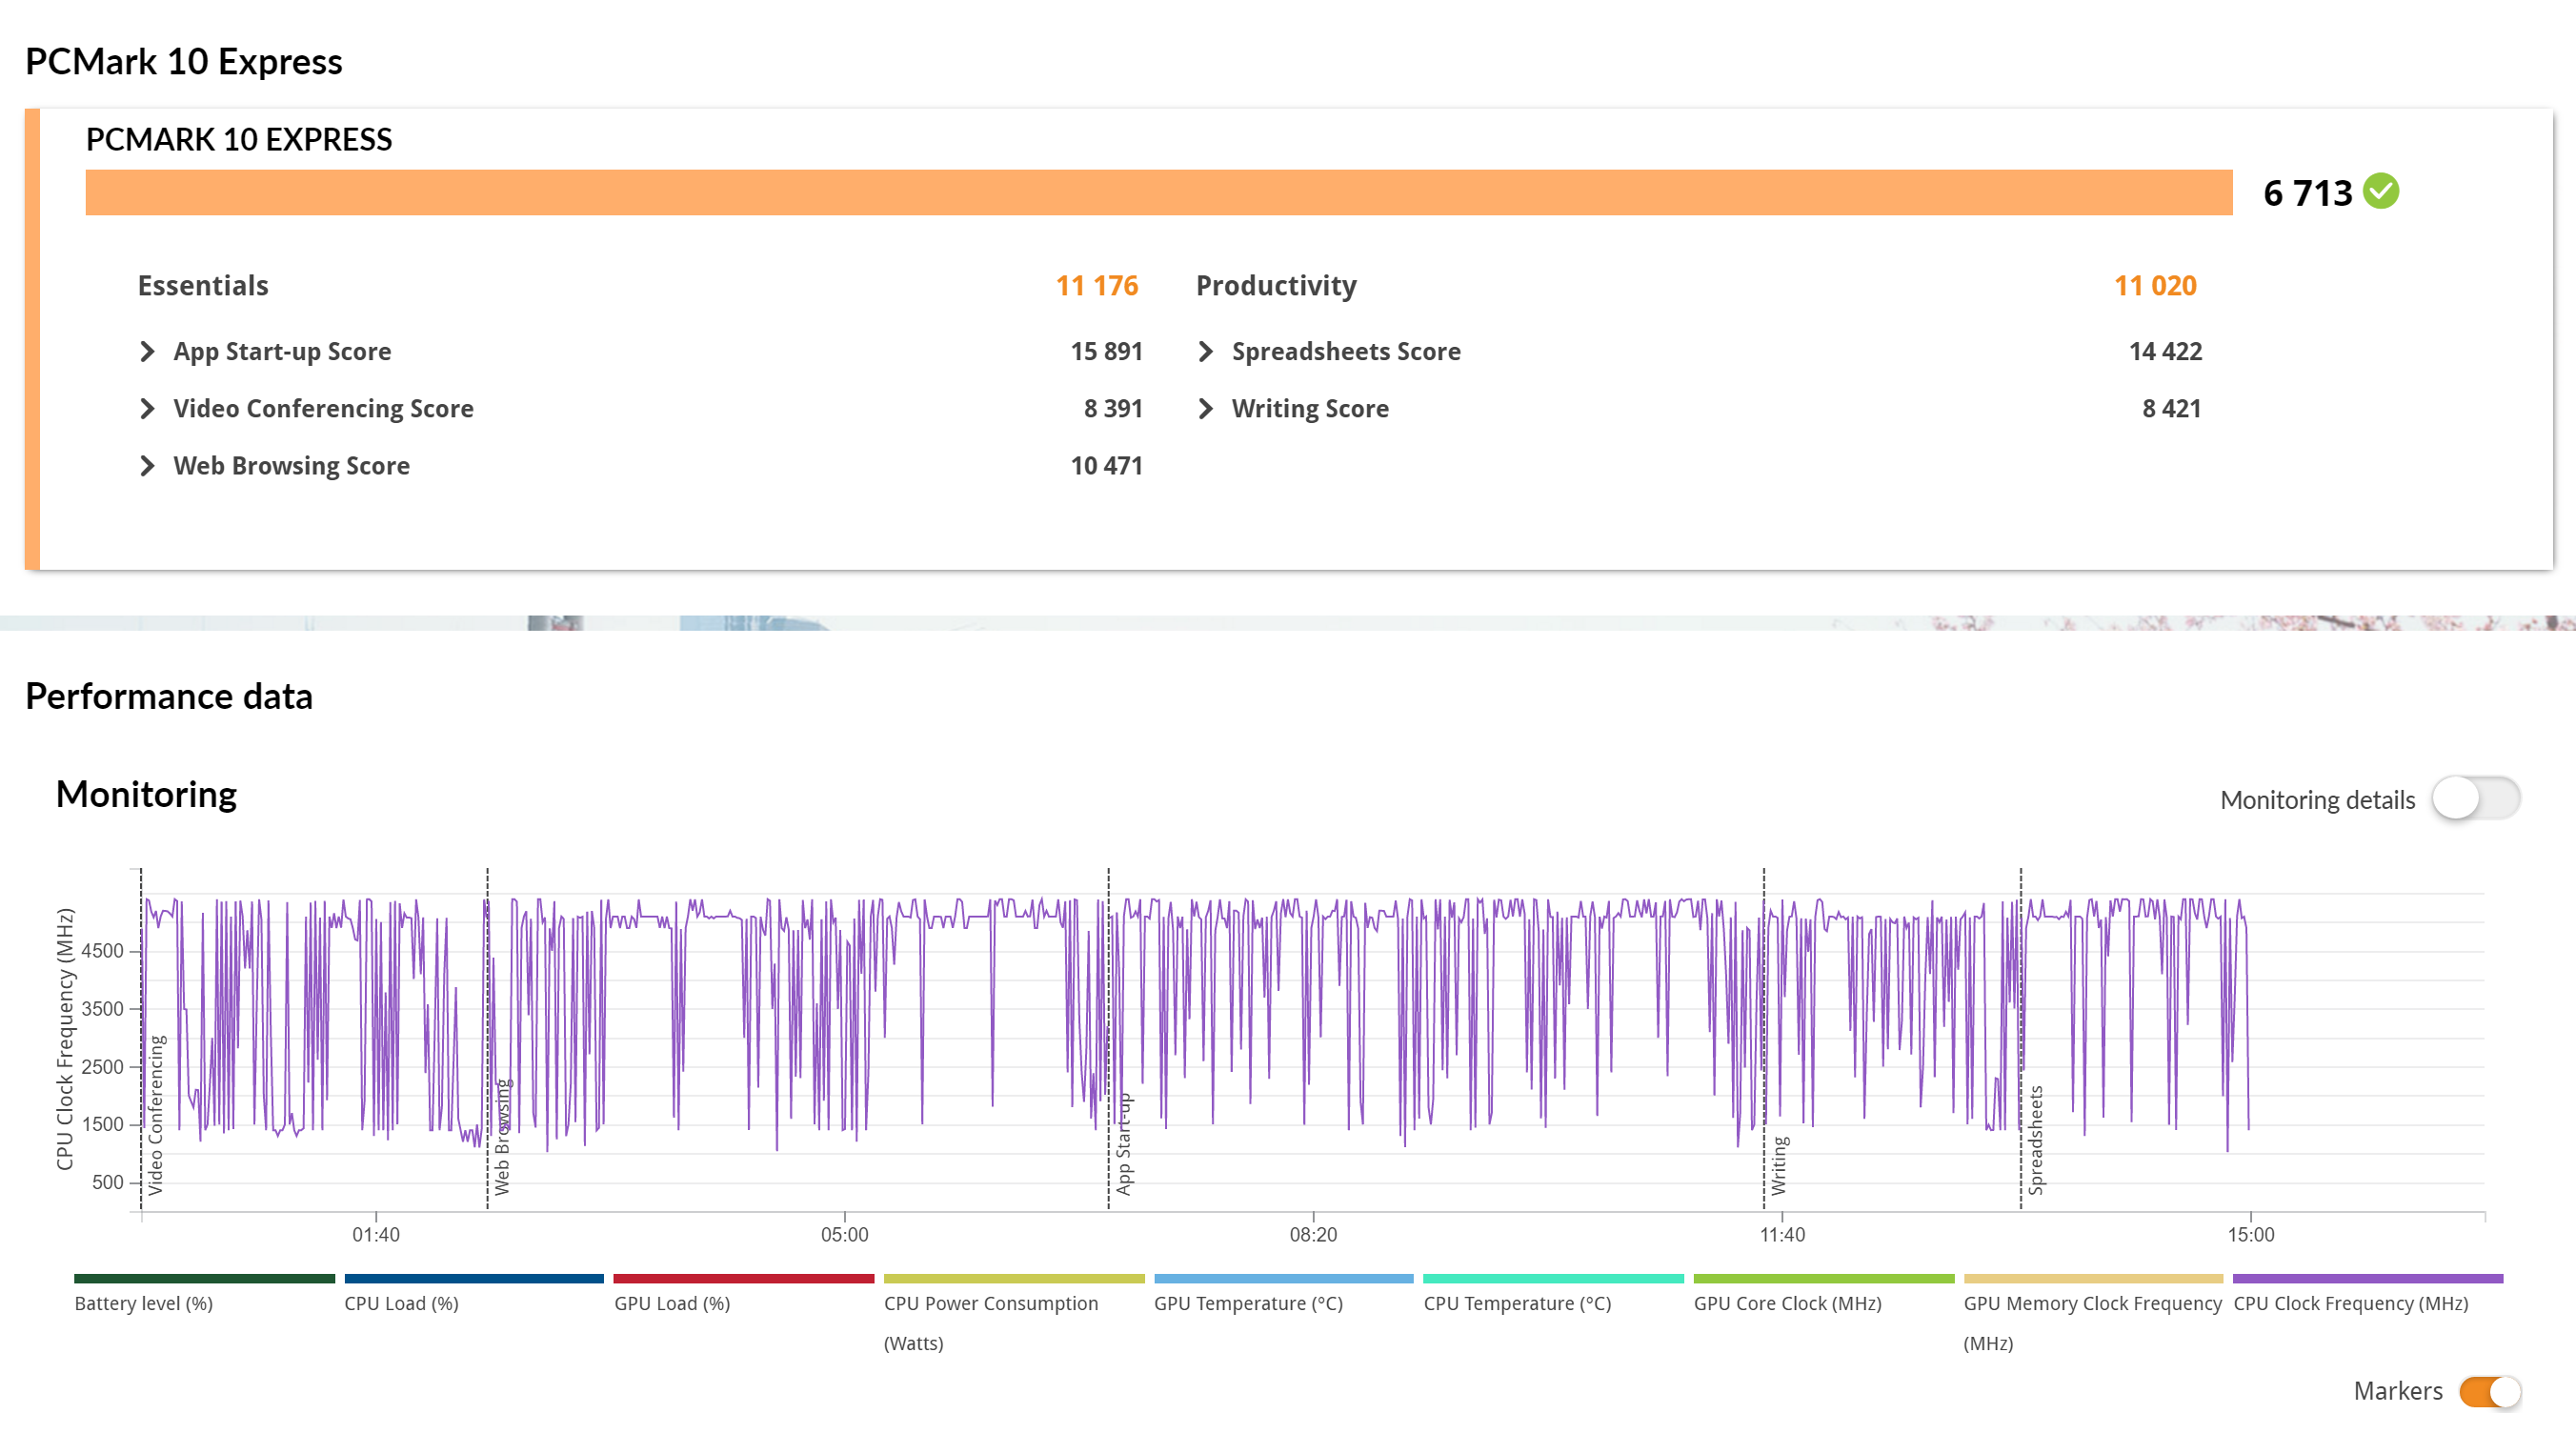This screenshot has height=1454, width=2576.
Task: Toggle CPU Temperature legend swatch
Action: [x=1553, y=1278]
